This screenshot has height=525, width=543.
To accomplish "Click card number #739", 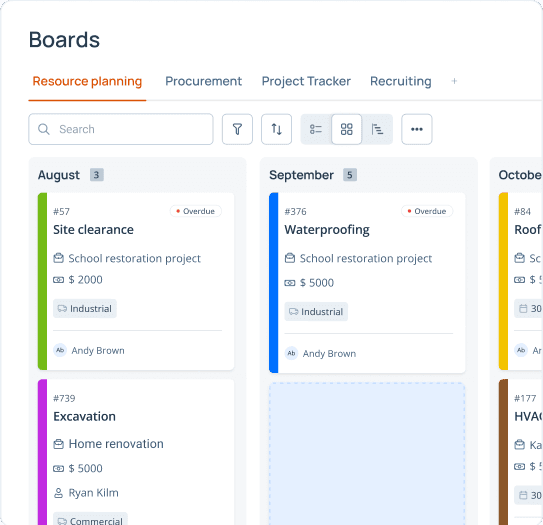I will pos(64,398).
